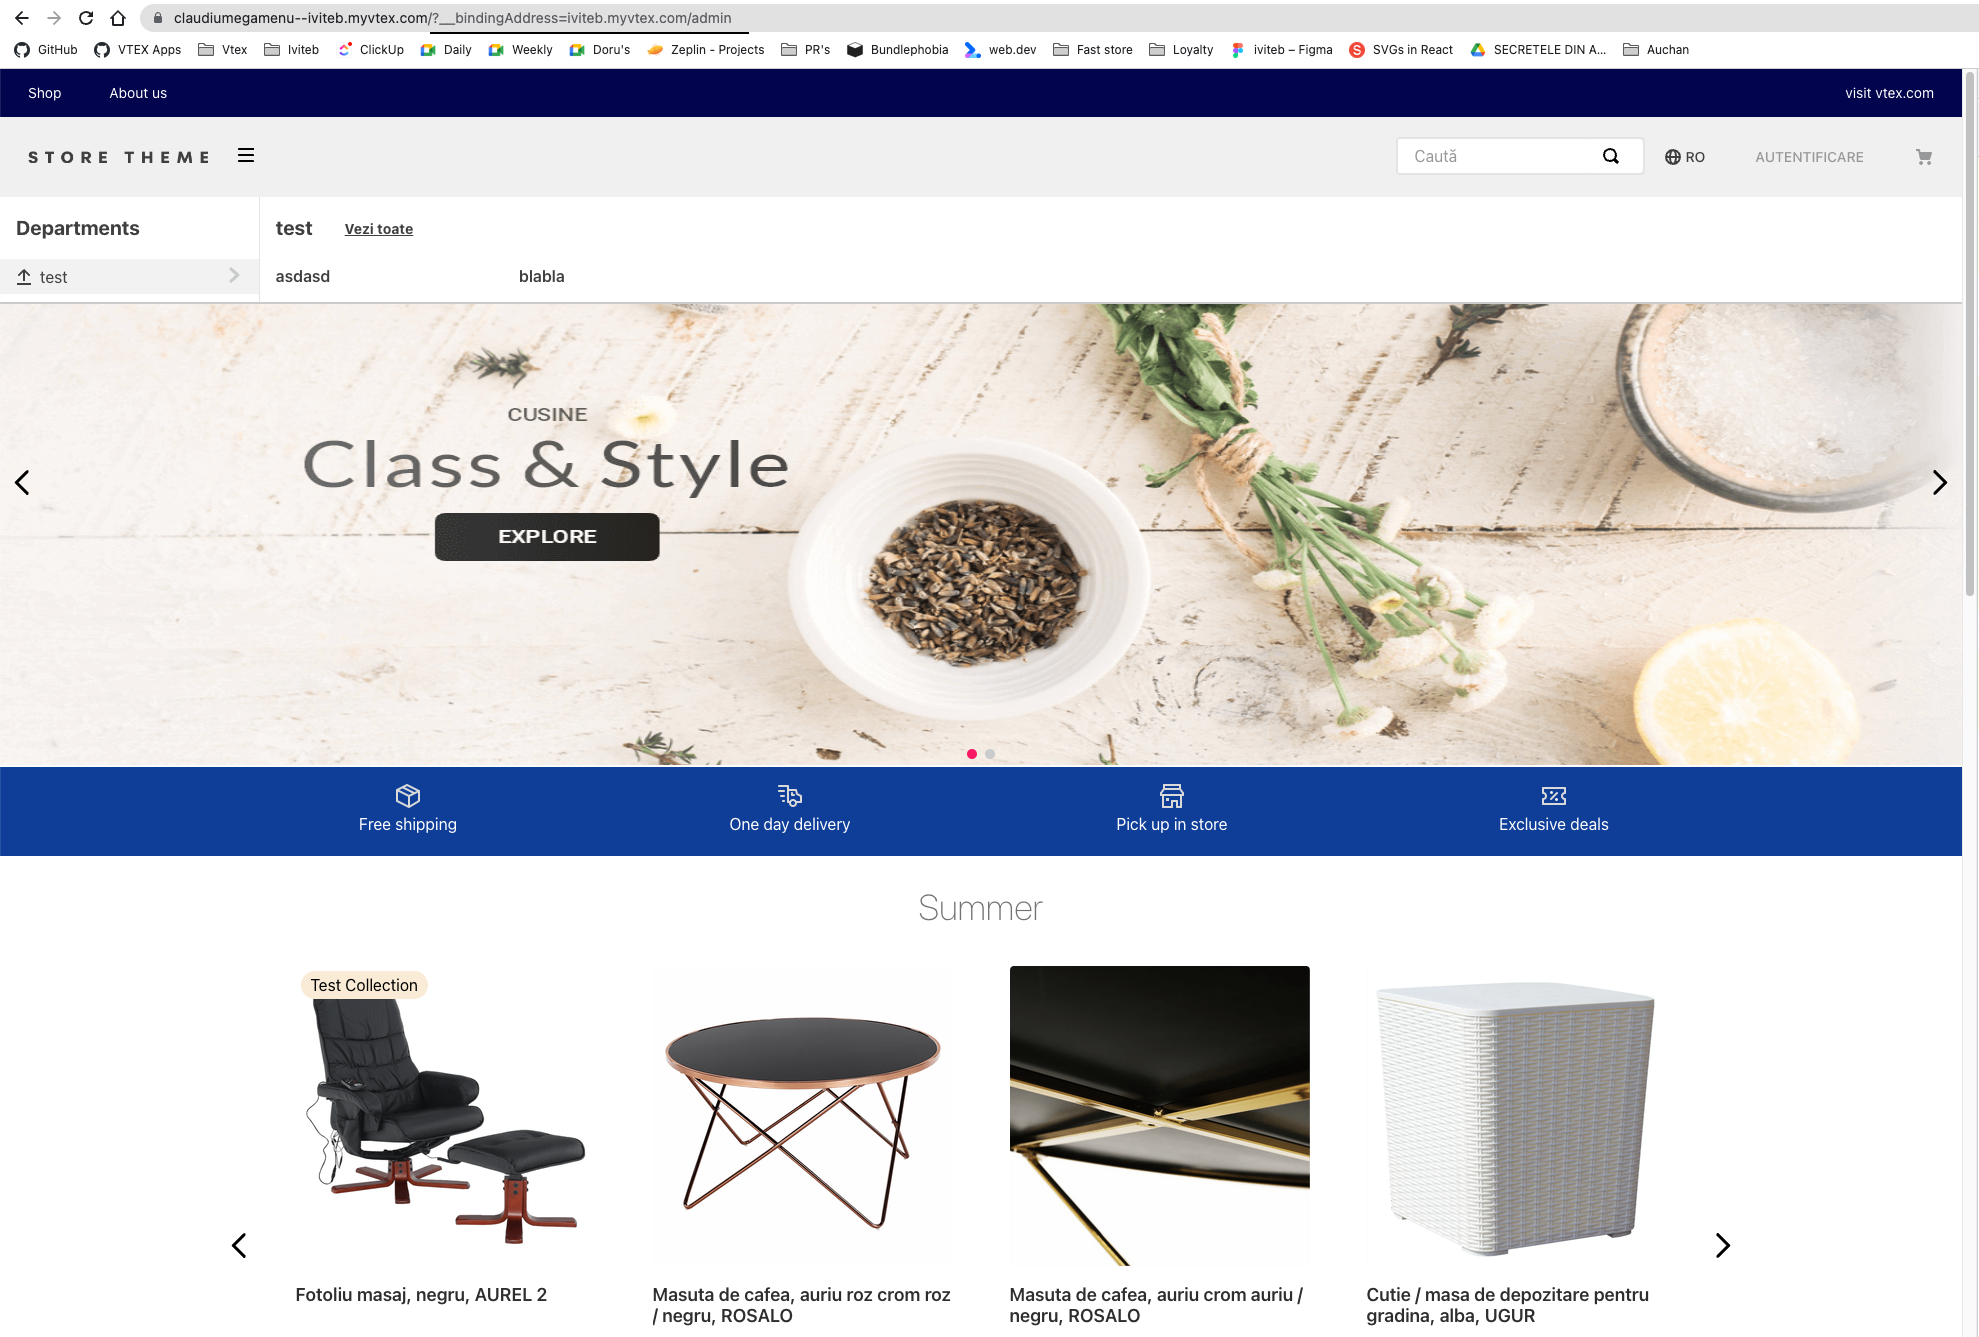Image resolution: width=1979 pixels, height=1337 pixels.
Task: Reload the page with browser refresh icon
Action: (x=86, y=18)
